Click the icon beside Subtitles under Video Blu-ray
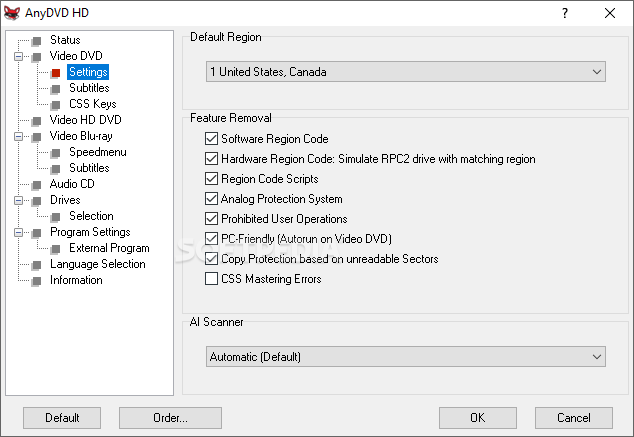 coord(56,169)
